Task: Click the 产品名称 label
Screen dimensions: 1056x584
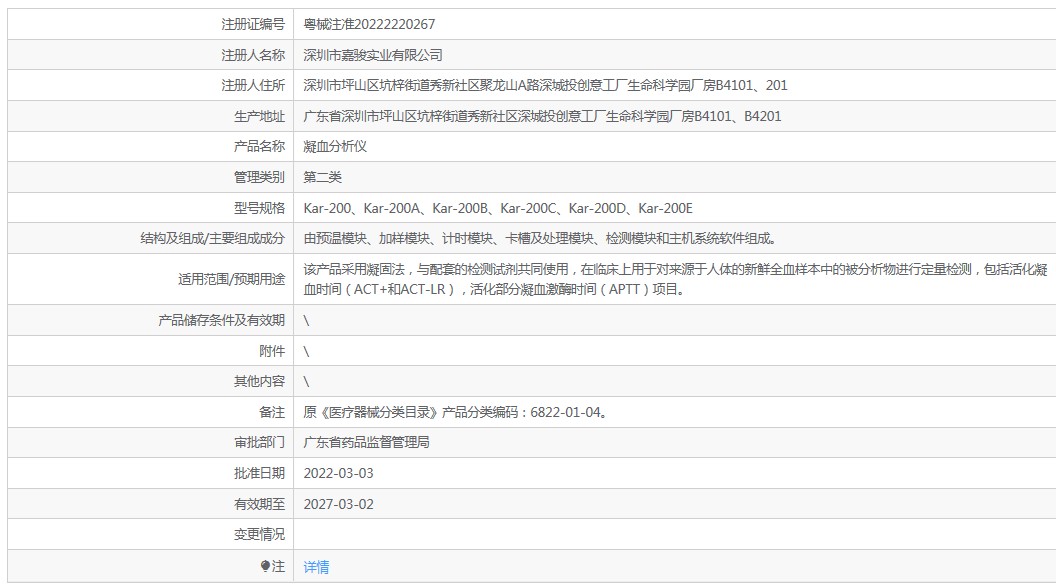Action: click(259, 146)
